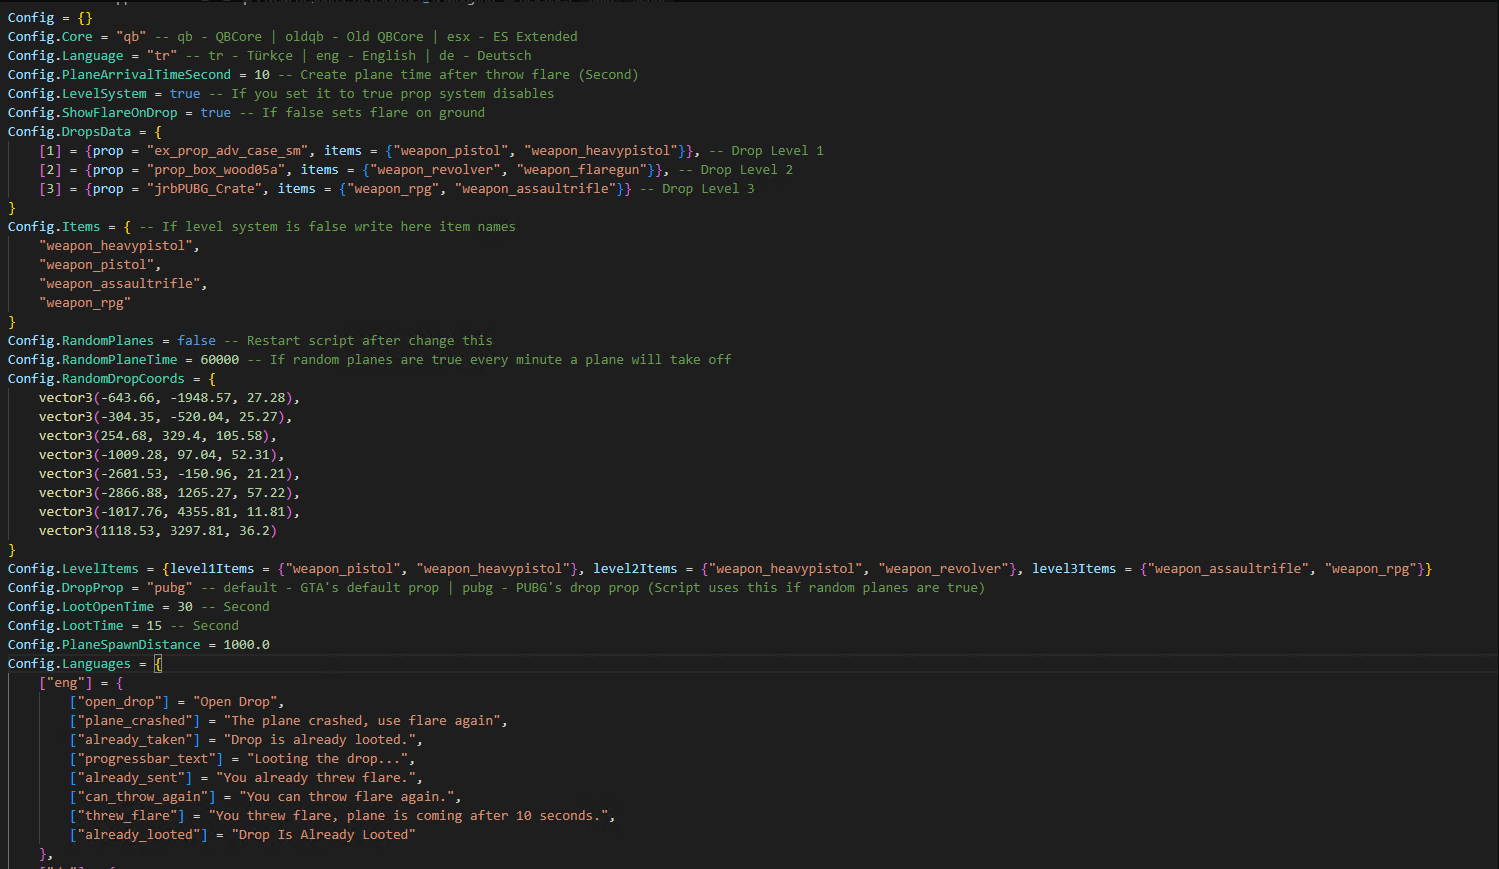Click the ["eng"] language table key

coord(66,683)
